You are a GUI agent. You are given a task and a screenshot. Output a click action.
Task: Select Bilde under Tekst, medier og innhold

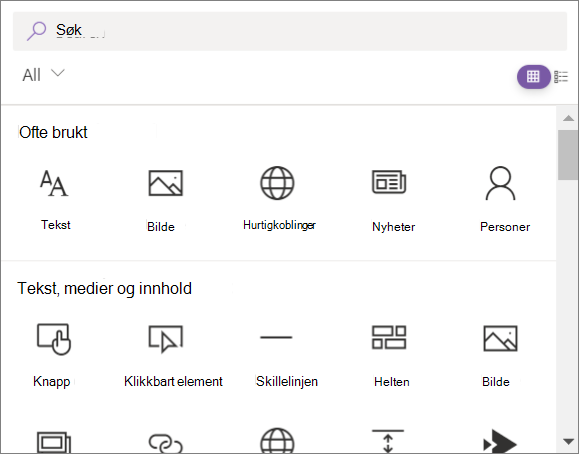500,355
